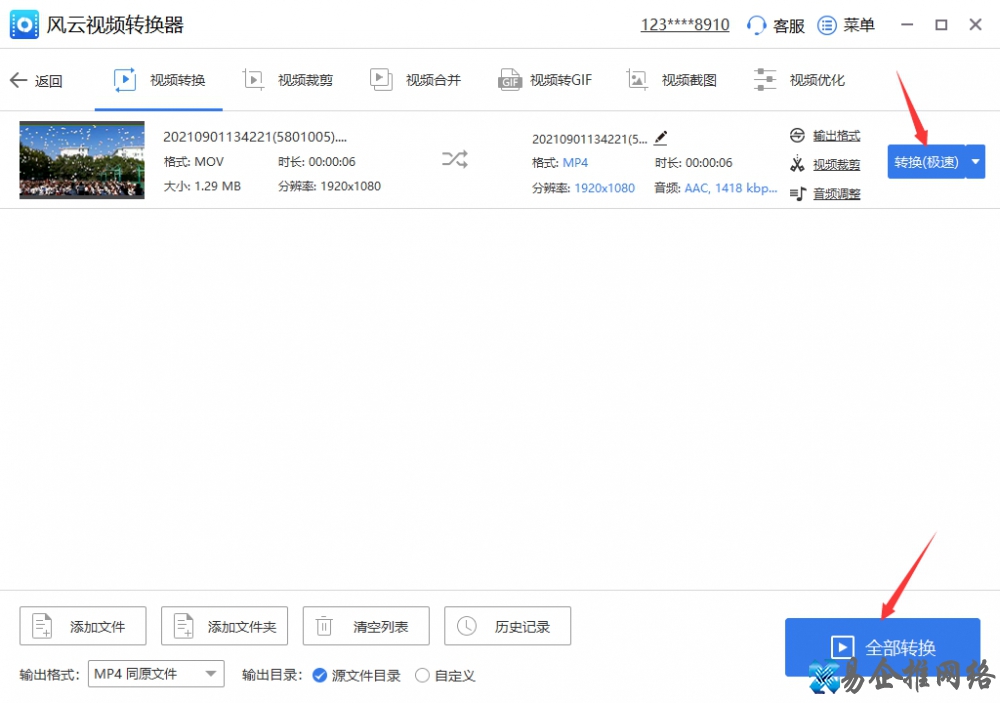The width and height of the screenshot is (1000, 703).
Task: Open the 视频转GIF tab
Action: (x=545, y=80)
